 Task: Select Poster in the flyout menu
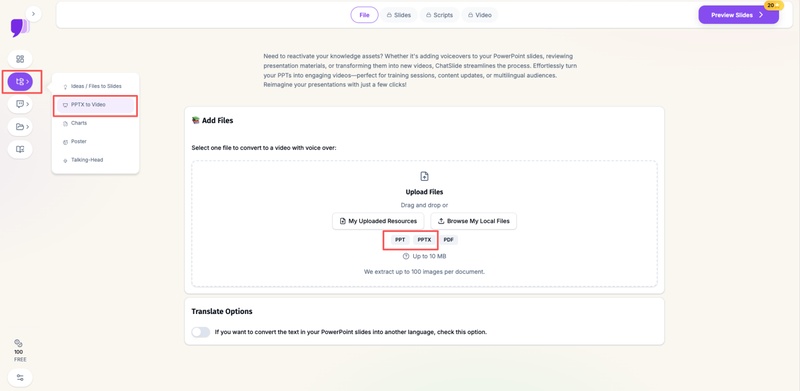coord(95,141)
